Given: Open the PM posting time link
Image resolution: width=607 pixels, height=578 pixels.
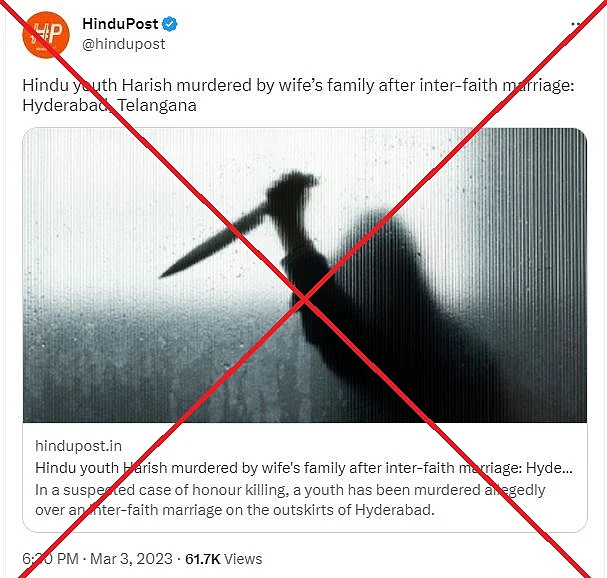Looking at the screenshot, I should point(50,559).
